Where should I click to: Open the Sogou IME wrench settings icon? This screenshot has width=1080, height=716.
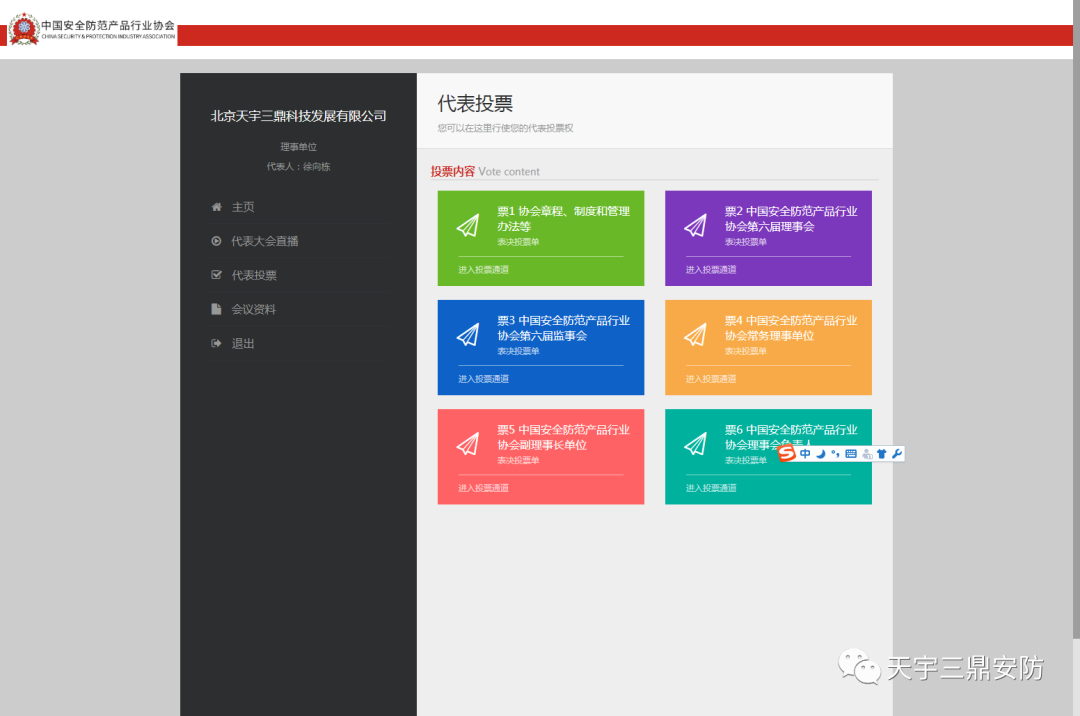(x=897, y=454)
